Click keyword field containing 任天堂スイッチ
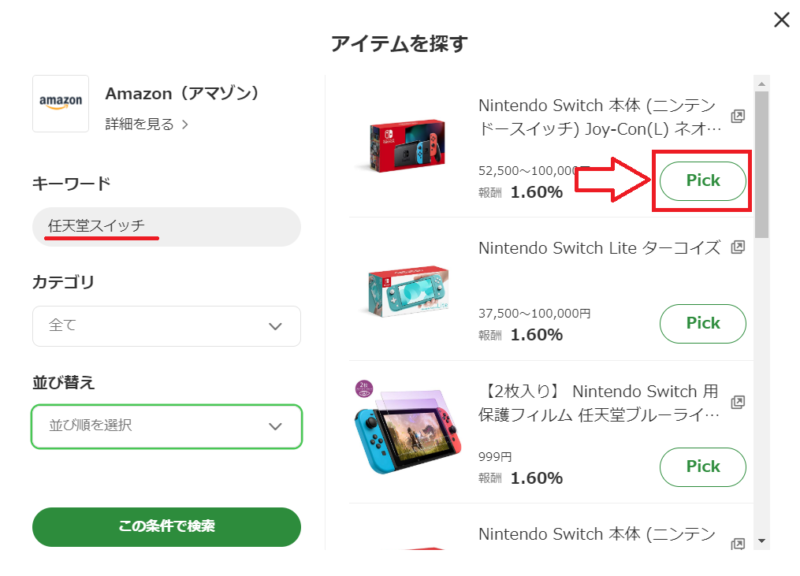The width and height of the screenshot is (800, 576). pos(166,227)
